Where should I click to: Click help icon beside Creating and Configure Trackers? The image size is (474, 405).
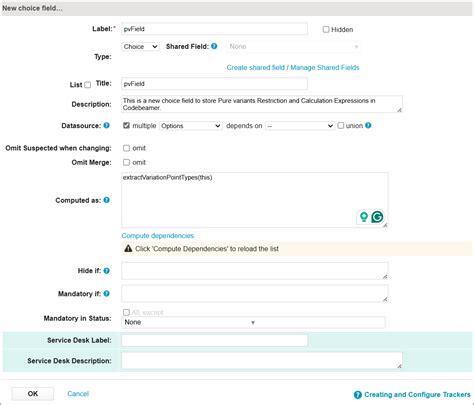(358, 395)
